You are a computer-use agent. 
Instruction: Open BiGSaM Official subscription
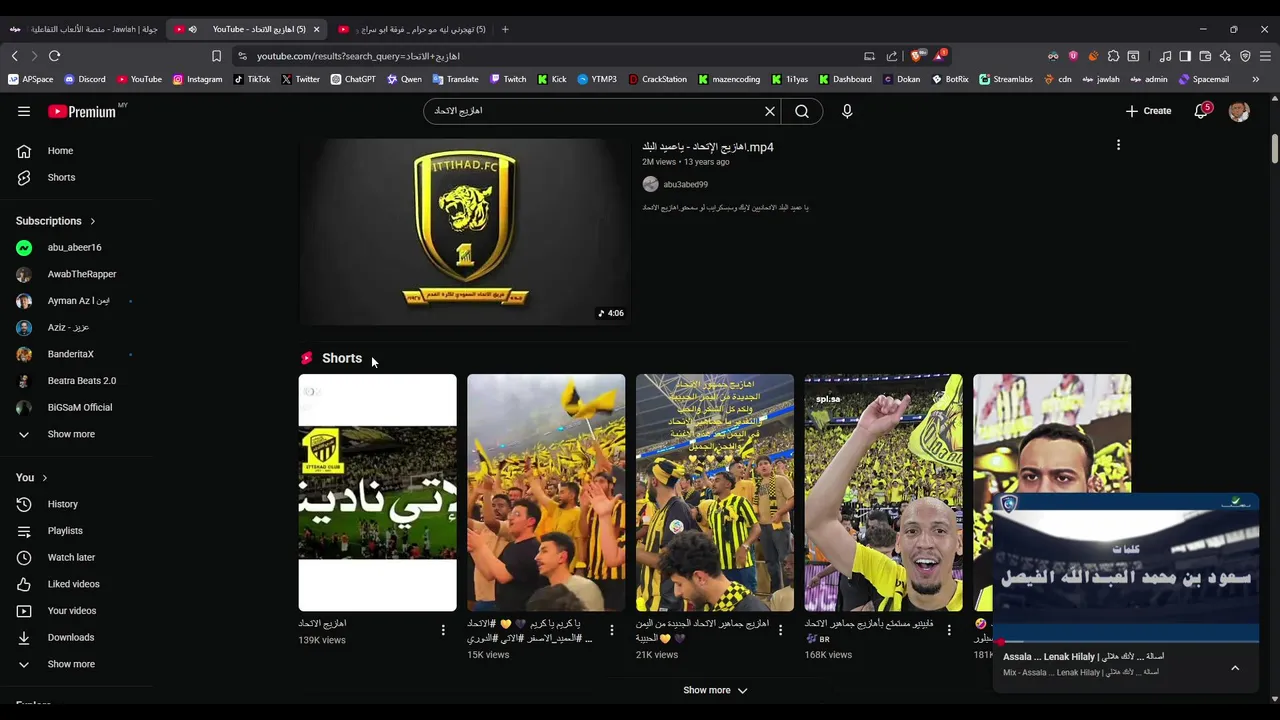click(79, 407)
